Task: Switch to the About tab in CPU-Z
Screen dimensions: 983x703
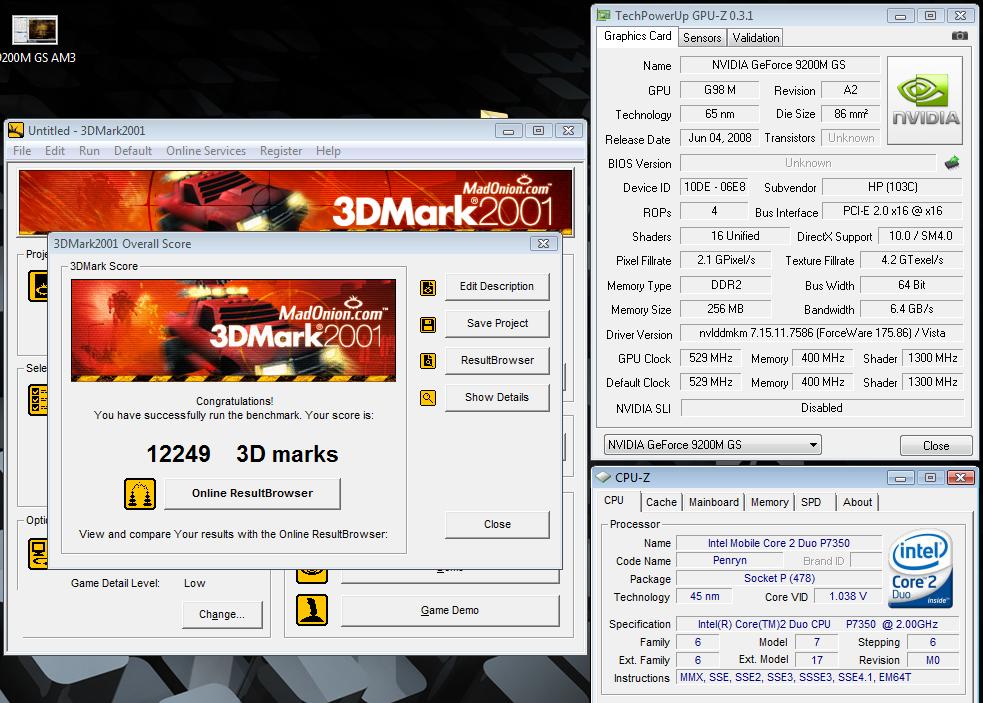Action: 857,502
